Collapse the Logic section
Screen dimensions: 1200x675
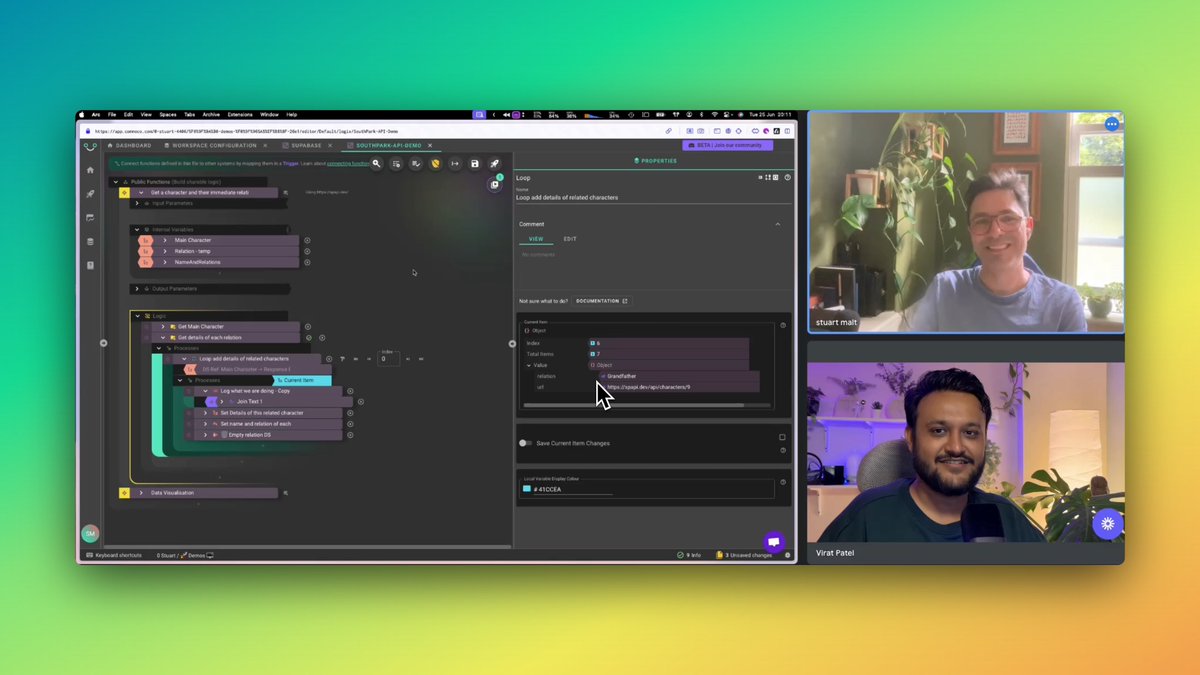pos(137,316)
